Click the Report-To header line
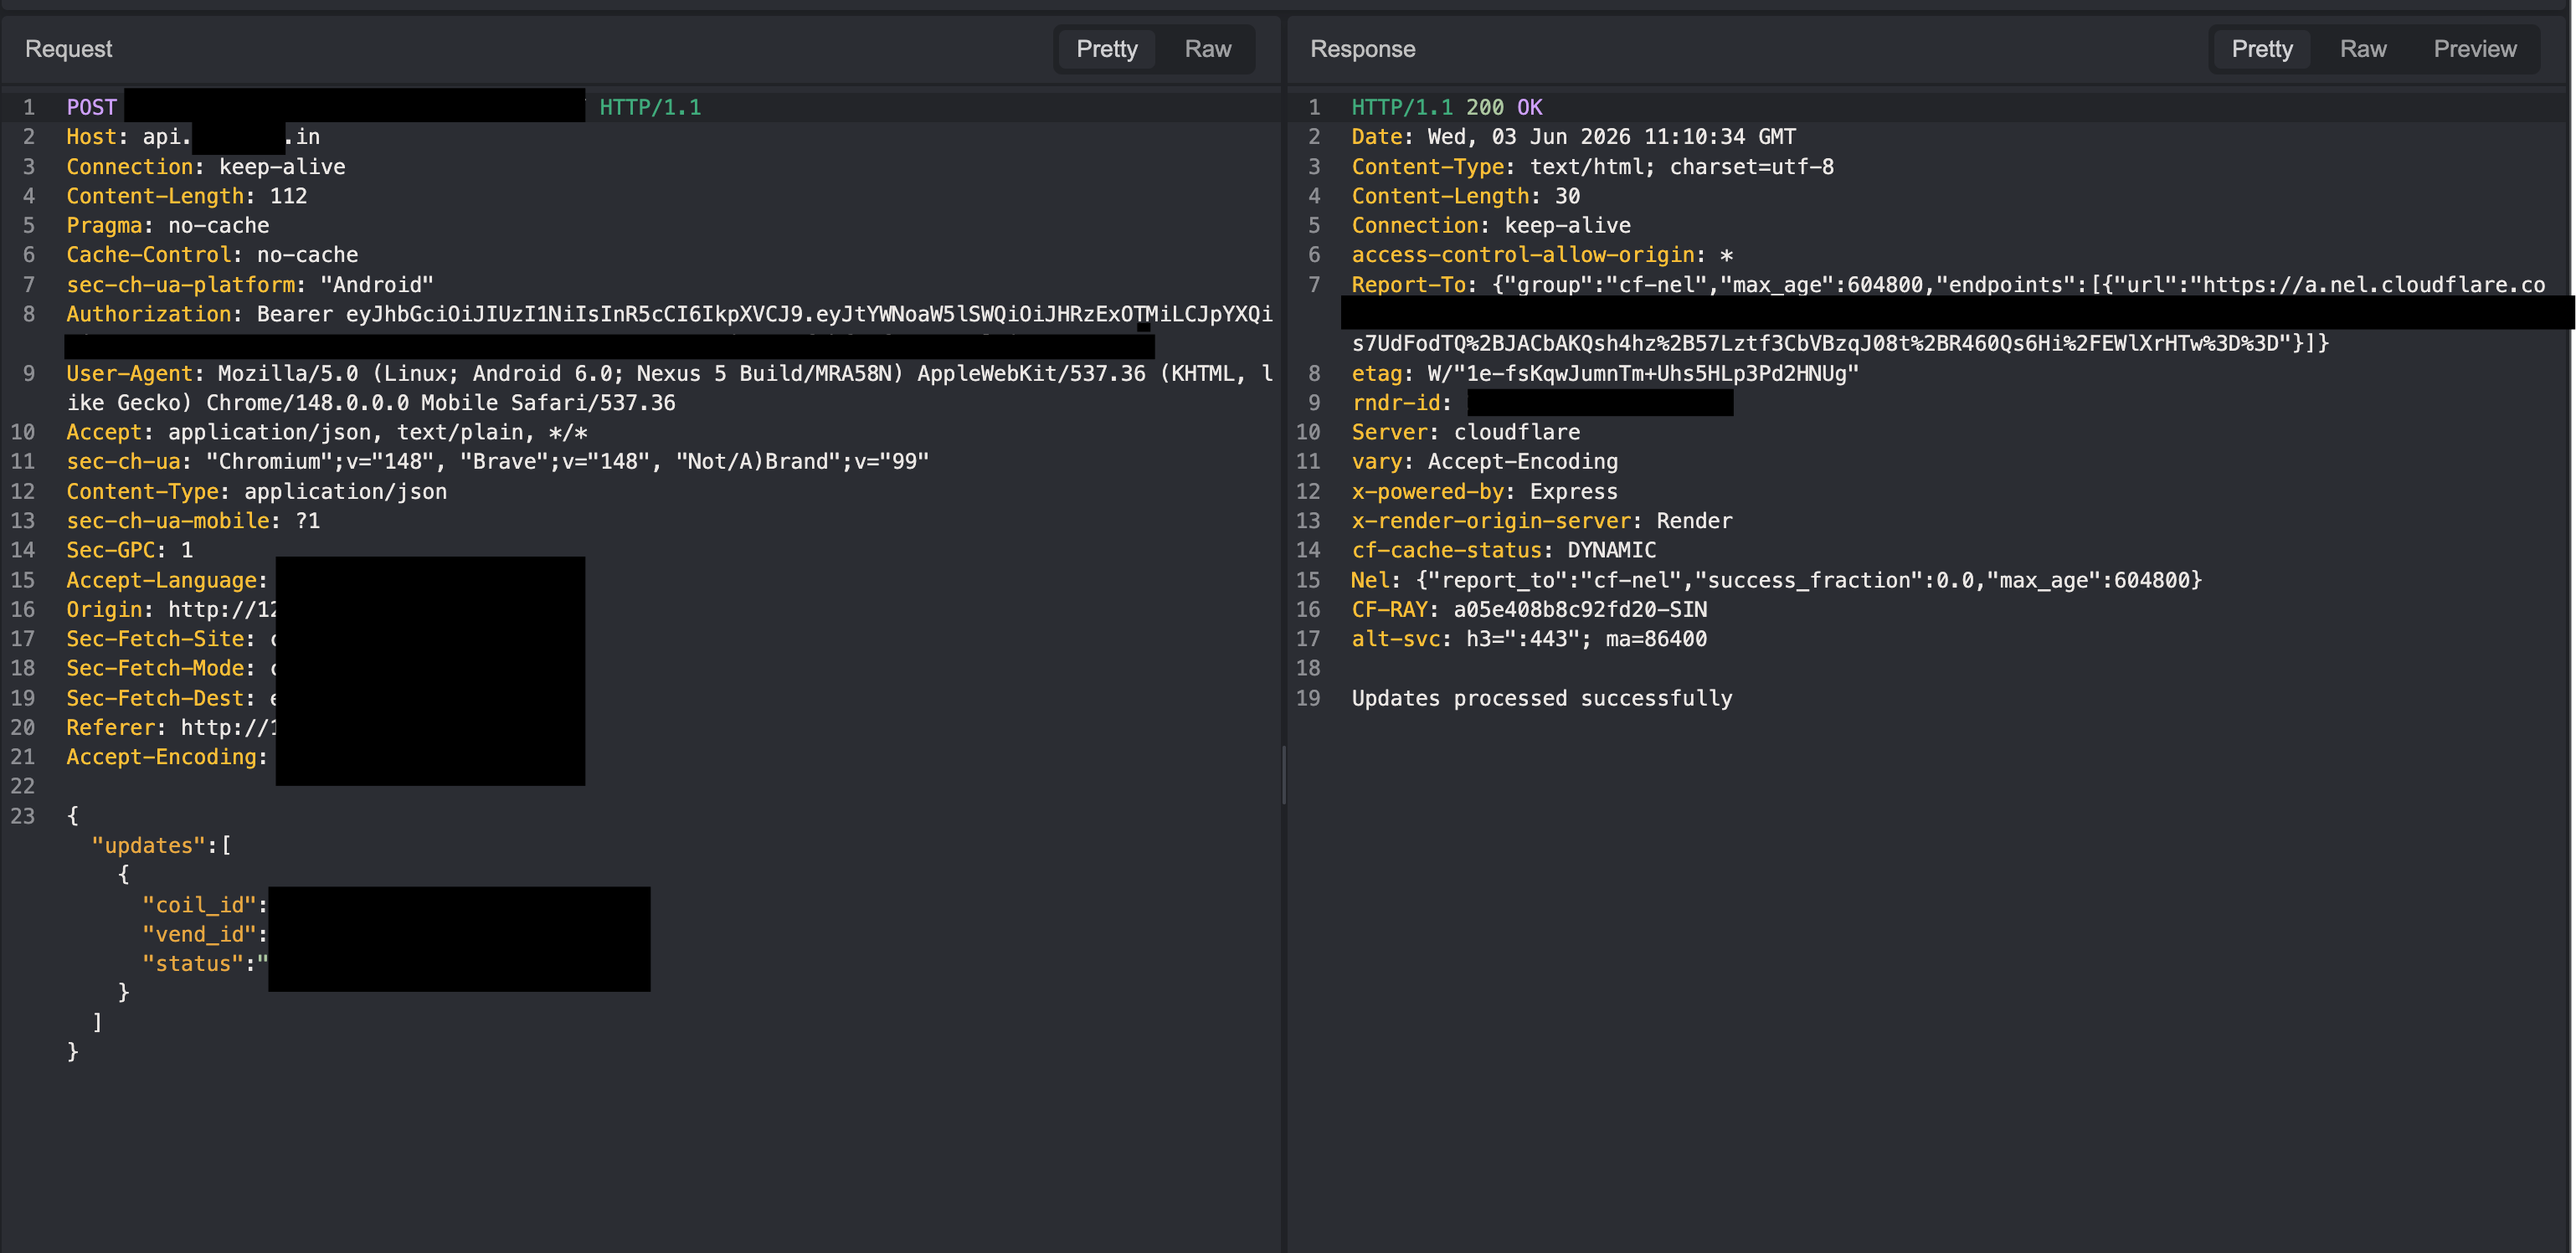The width and height of the screenshot is (2576, 1253). pos(1948,285)
